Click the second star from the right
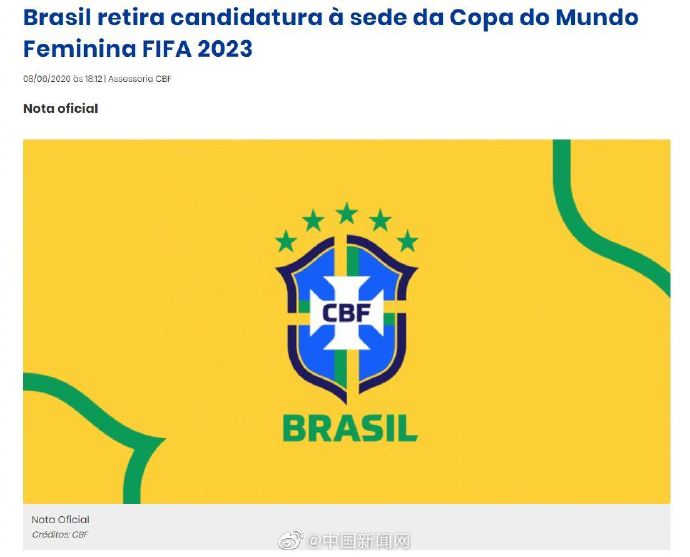This screenshot has width=690, height=557. point(380,220)
